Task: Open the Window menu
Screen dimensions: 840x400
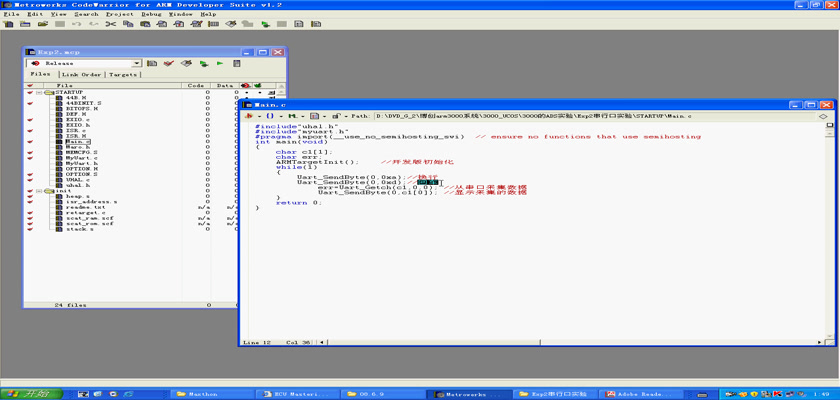Action: 181,14
